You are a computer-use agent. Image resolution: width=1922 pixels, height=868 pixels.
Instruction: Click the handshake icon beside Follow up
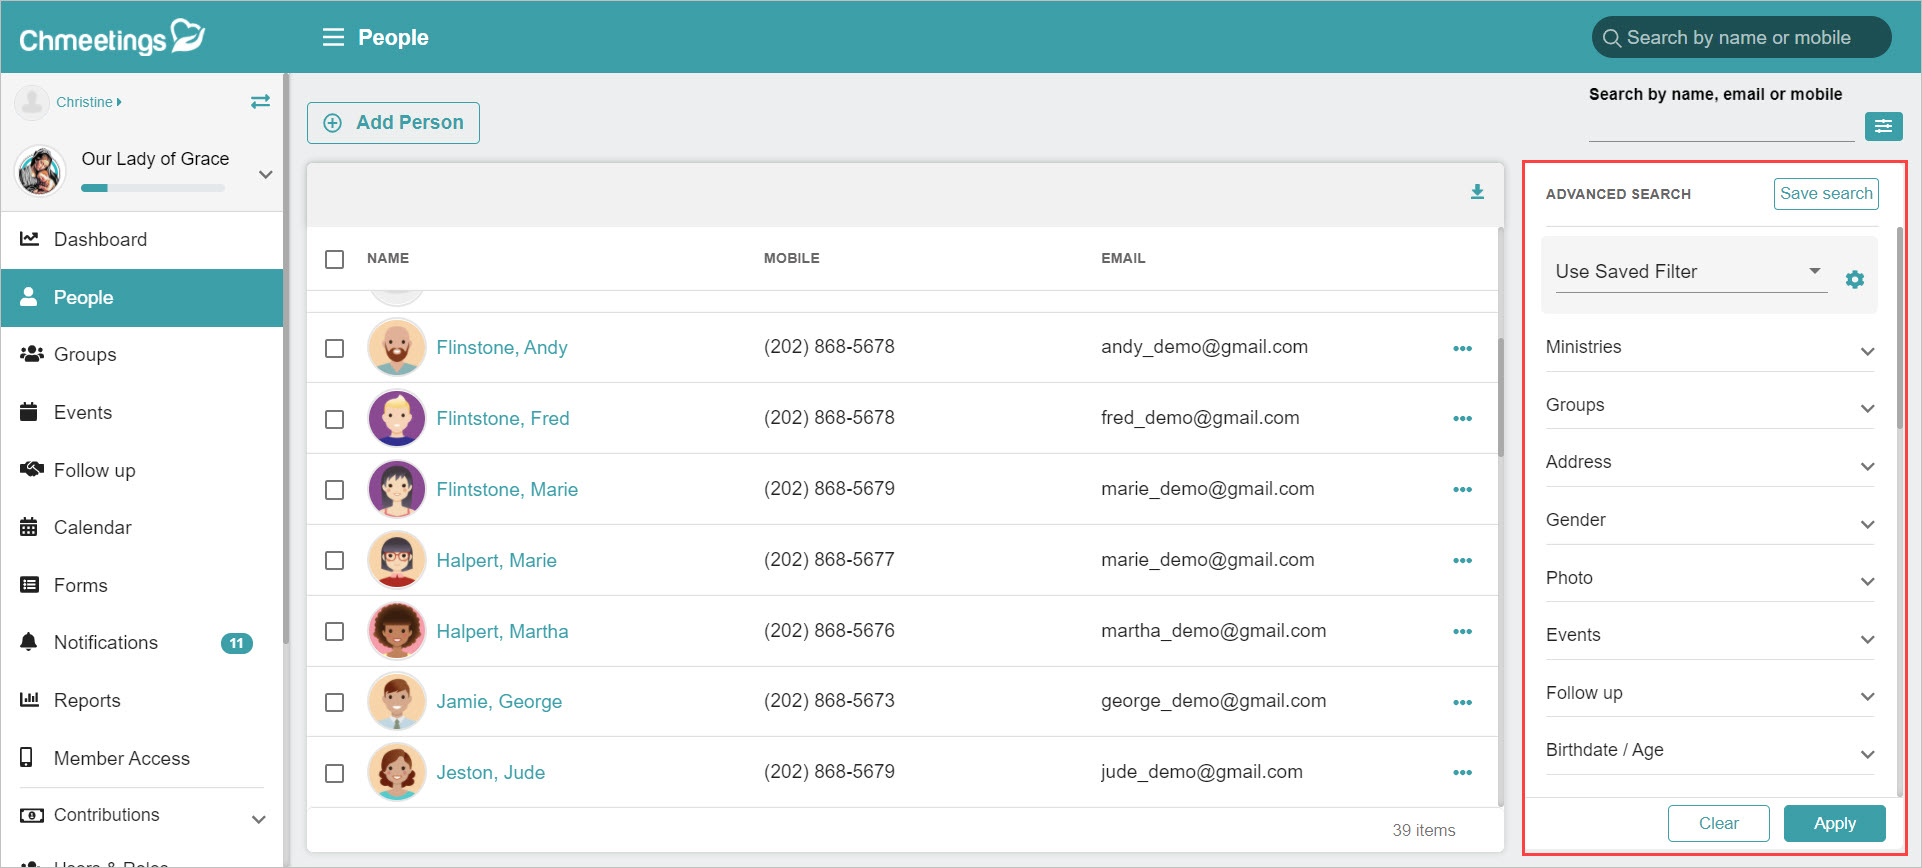[x=31, y=469]
